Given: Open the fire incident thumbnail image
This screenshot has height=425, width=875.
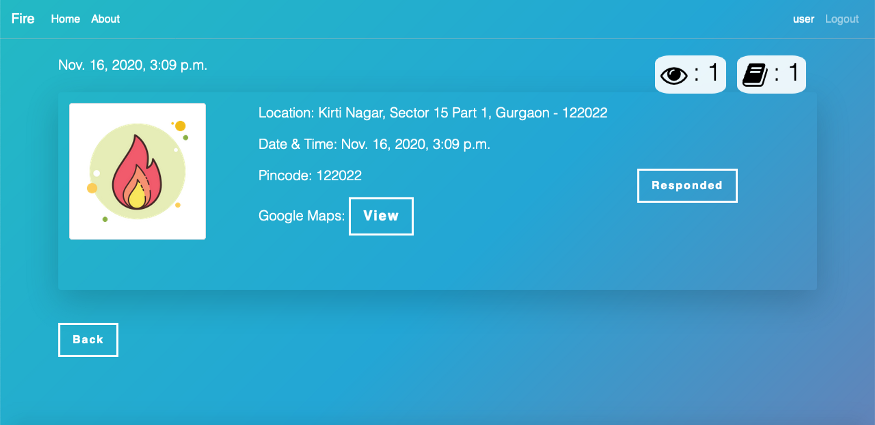Looking at the screenshot, I should coord(137,171).
